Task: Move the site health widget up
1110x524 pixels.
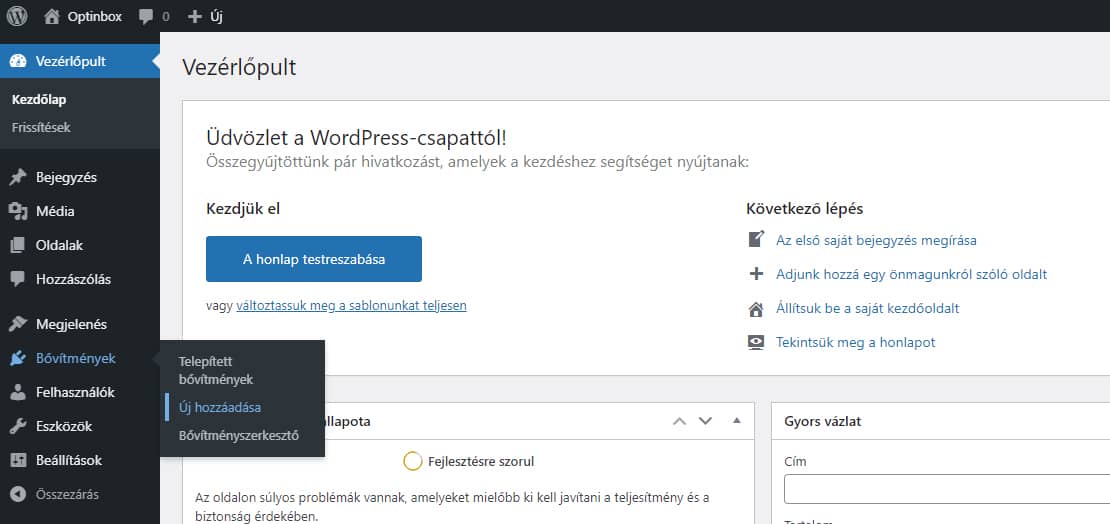Action: (x=680, y=421)
